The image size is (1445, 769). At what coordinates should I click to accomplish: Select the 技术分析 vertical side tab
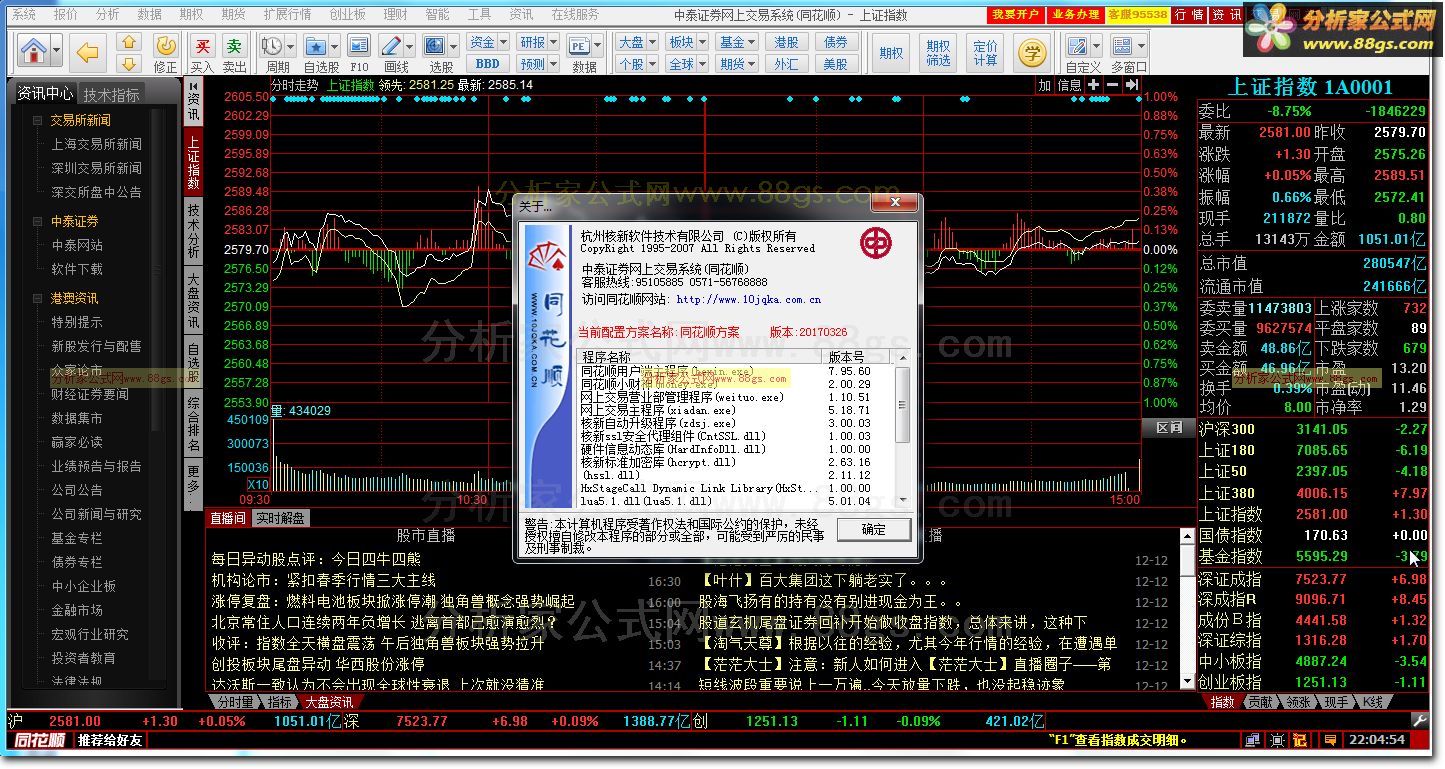click(x=193, y=229)
